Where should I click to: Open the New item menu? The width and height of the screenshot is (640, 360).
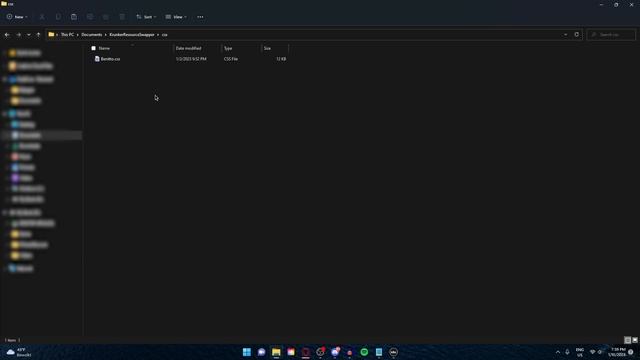pos(17,17)
